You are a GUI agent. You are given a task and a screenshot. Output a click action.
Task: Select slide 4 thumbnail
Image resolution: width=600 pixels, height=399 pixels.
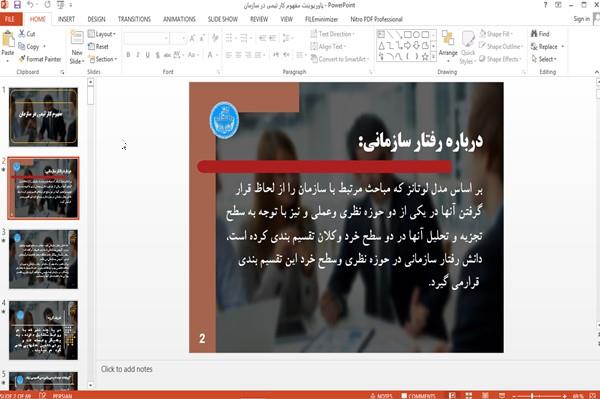(x=43, y=330)
